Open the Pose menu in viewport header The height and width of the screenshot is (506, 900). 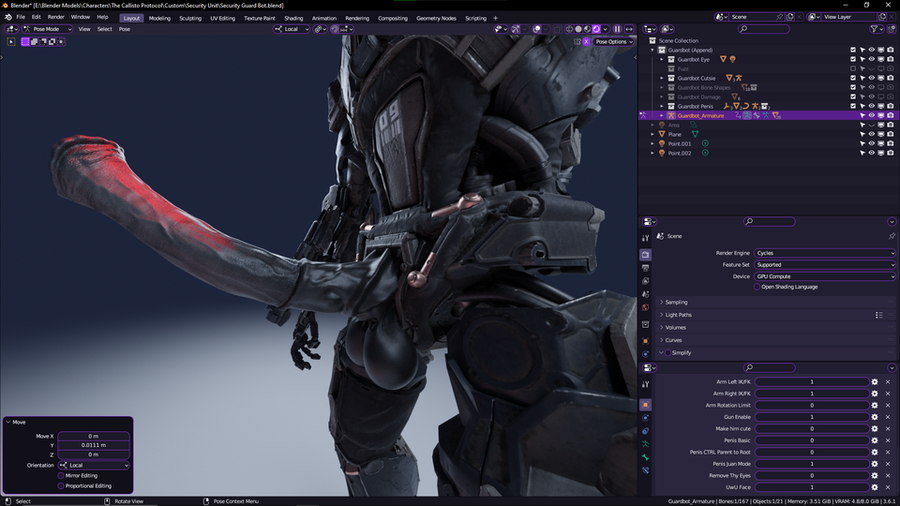click(x=125, y=29)
